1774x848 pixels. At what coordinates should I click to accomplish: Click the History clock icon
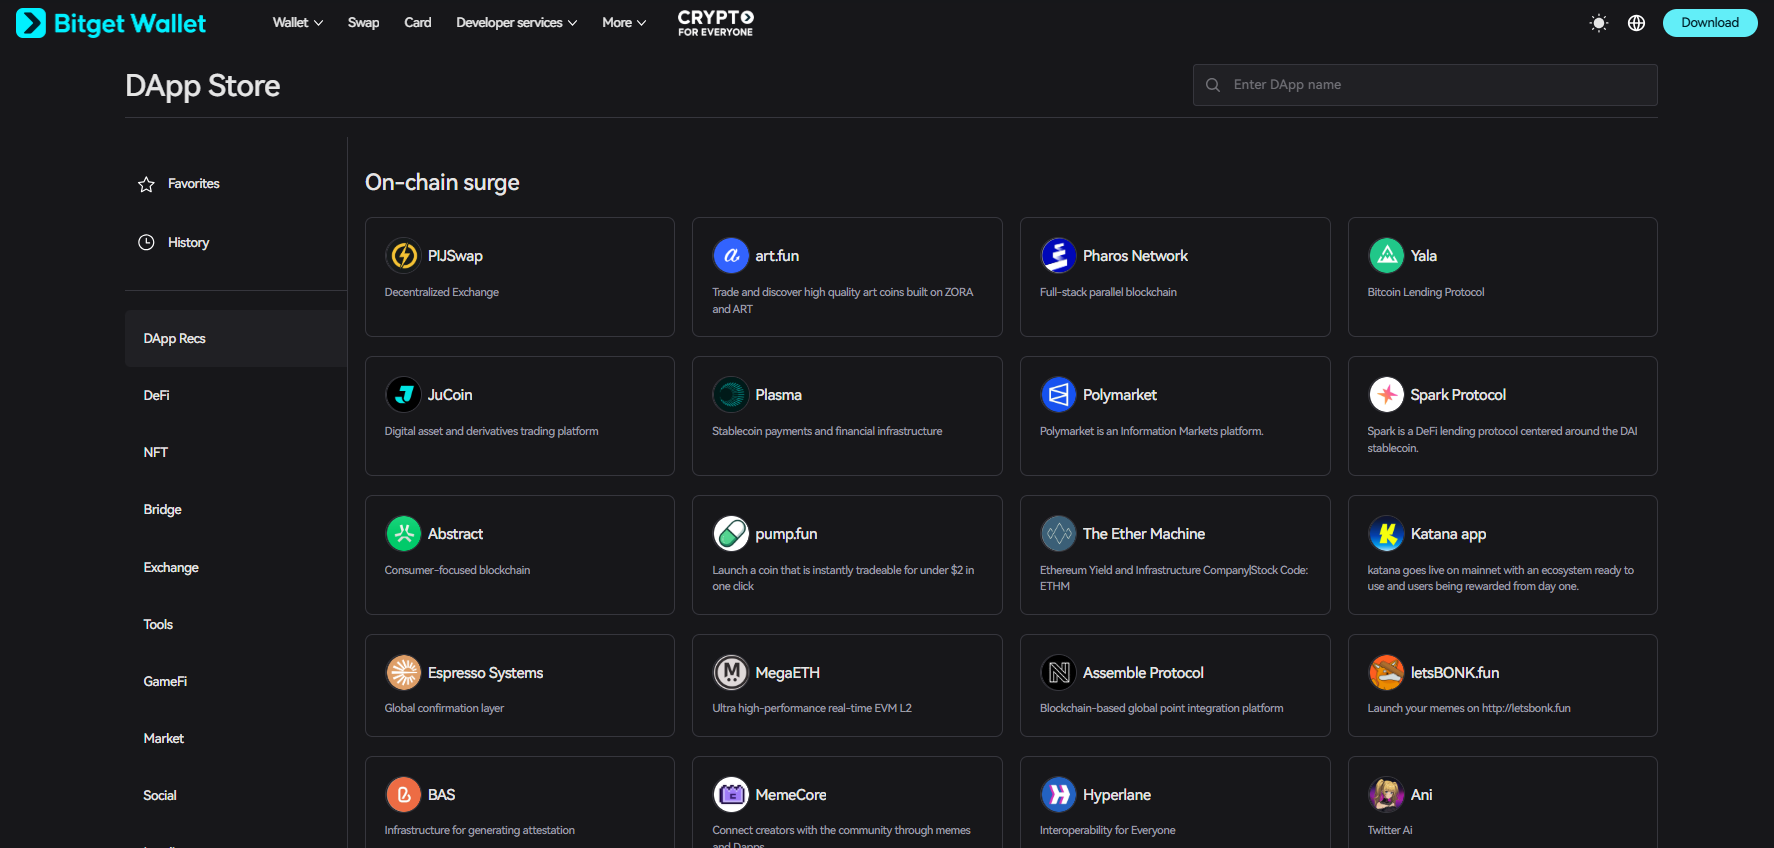[146, 242]
